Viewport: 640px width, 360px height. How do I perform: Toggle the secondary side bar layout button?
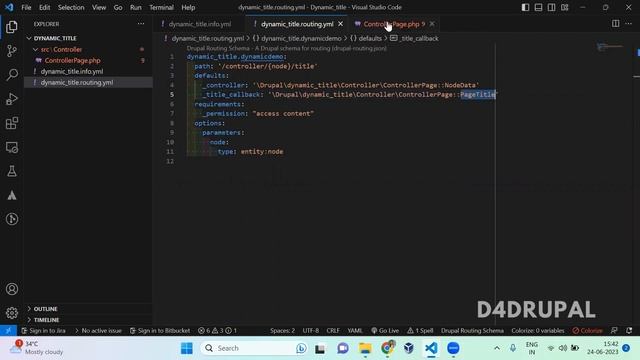click(551, 7)
